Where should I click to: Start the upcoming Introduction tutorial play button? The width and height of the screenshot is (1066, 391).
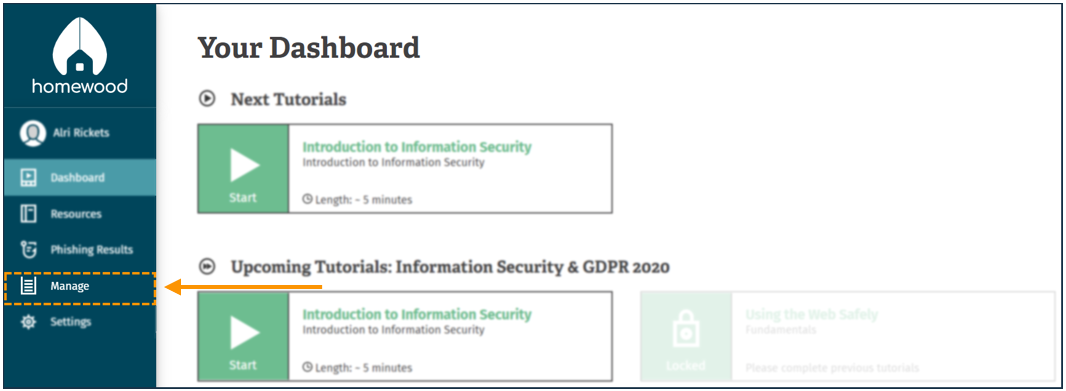[x=243, y=336]
